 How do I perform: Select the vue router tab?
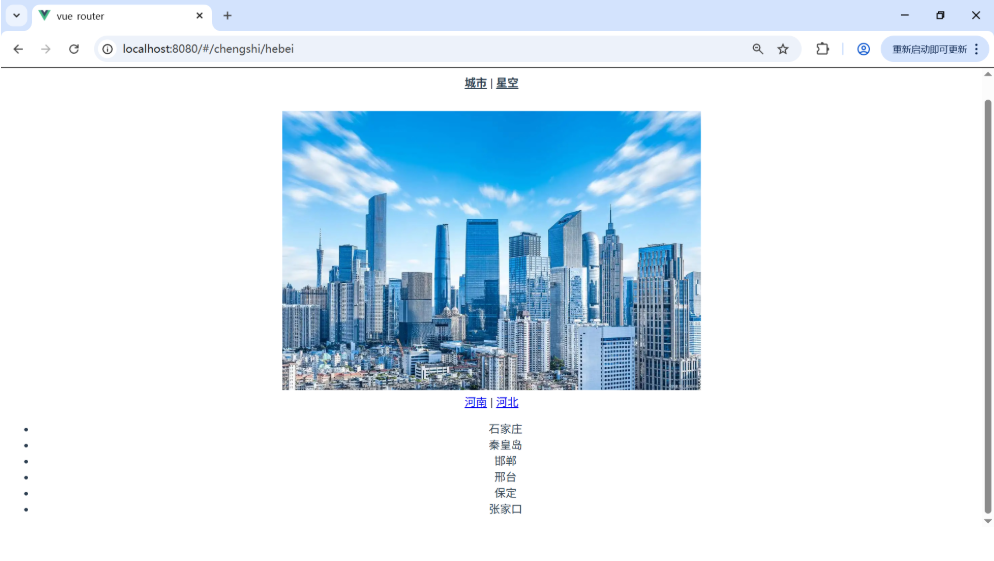tap(122, 16)
